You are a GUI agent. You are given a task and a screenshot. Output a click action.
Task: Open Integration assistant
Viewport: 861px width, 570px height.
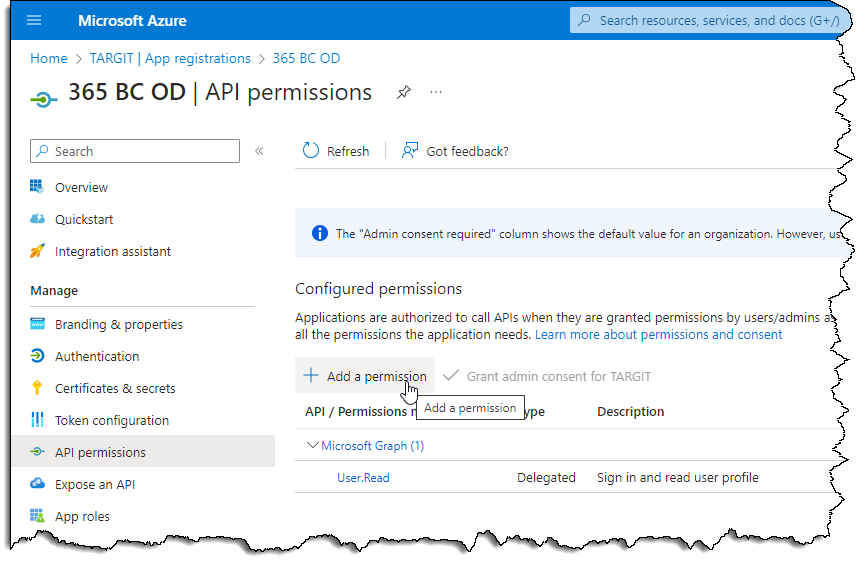(113, 252)
